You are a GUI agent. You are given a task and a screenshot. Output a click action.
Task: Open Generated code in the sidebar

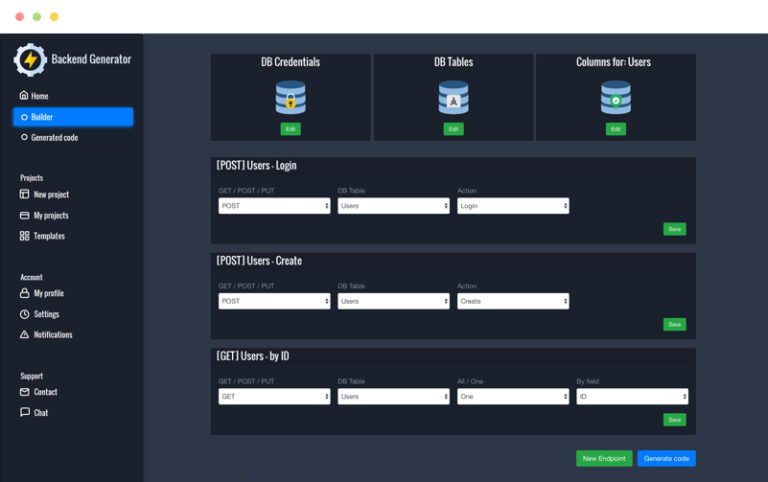[54, 138]
